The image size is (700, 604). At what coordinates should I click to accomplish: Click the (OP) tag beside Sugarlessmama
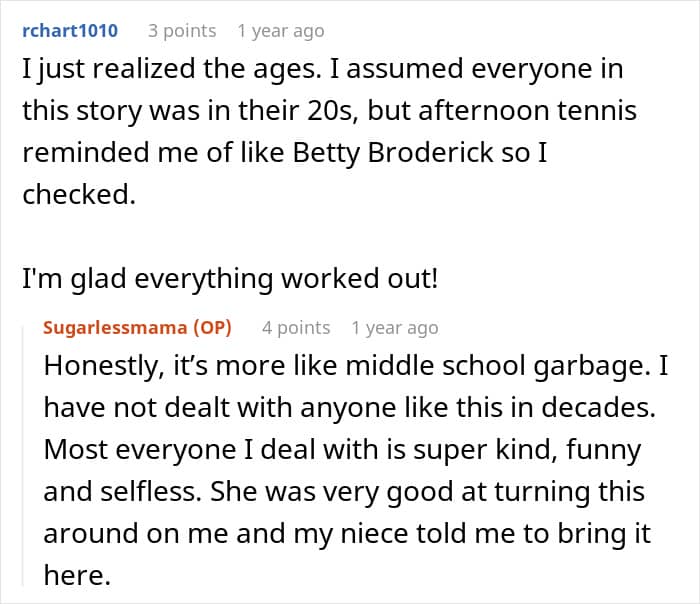tap(214, 328)
